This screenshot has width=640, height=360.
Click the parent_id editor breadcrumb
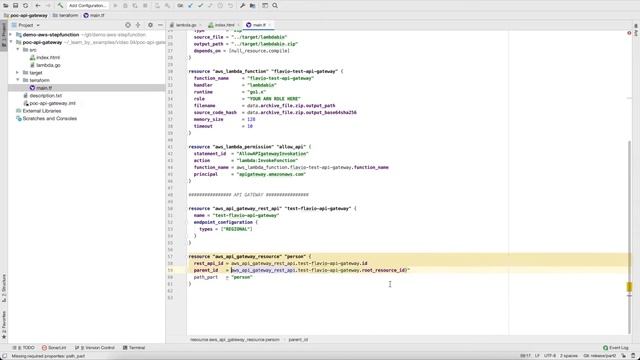(x=298, y=340)
